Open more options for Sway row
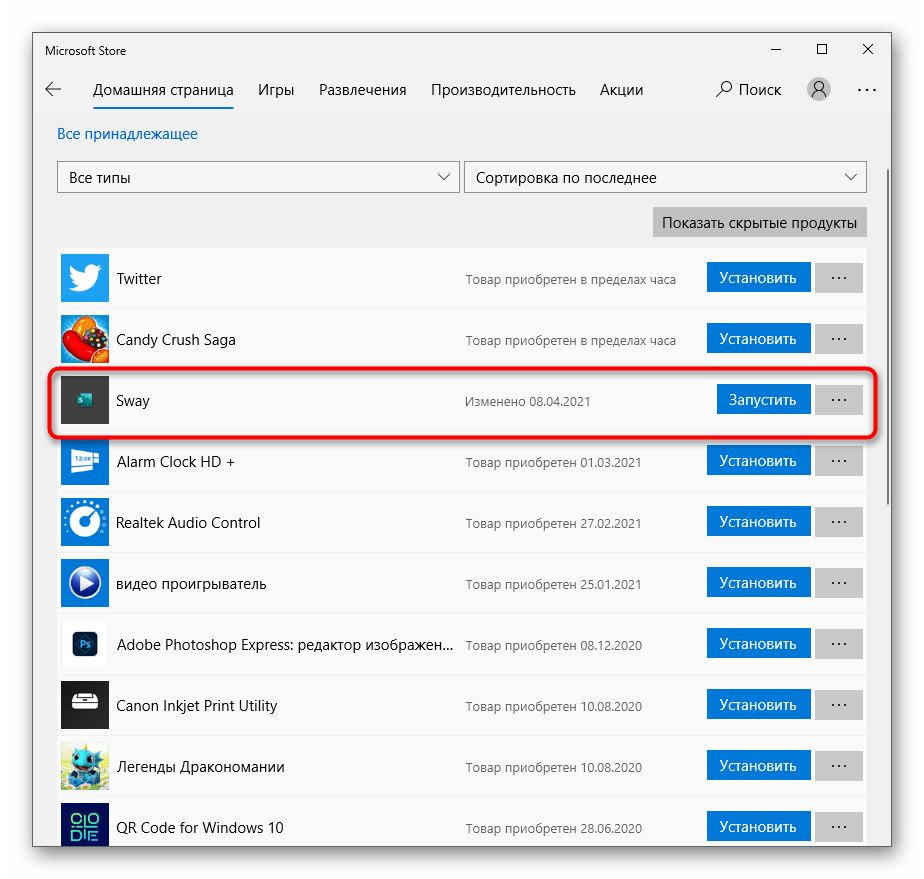This screenshot has width=924, height=879. coord(839,399)
